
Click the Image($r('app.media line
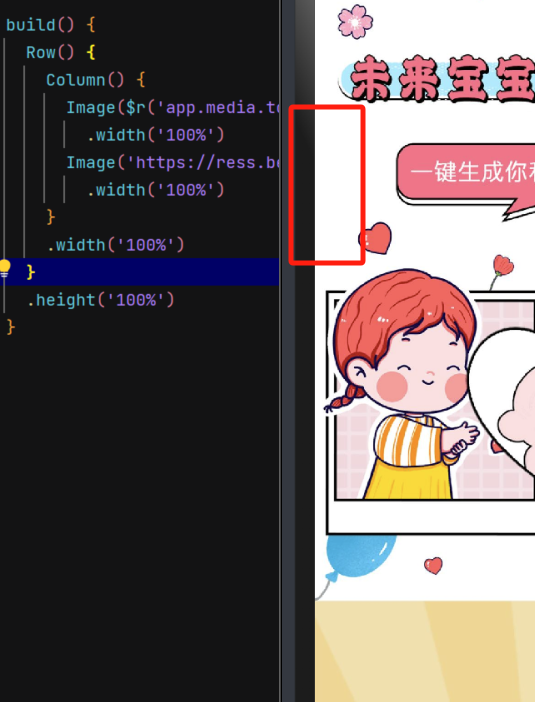coord(173,107)
